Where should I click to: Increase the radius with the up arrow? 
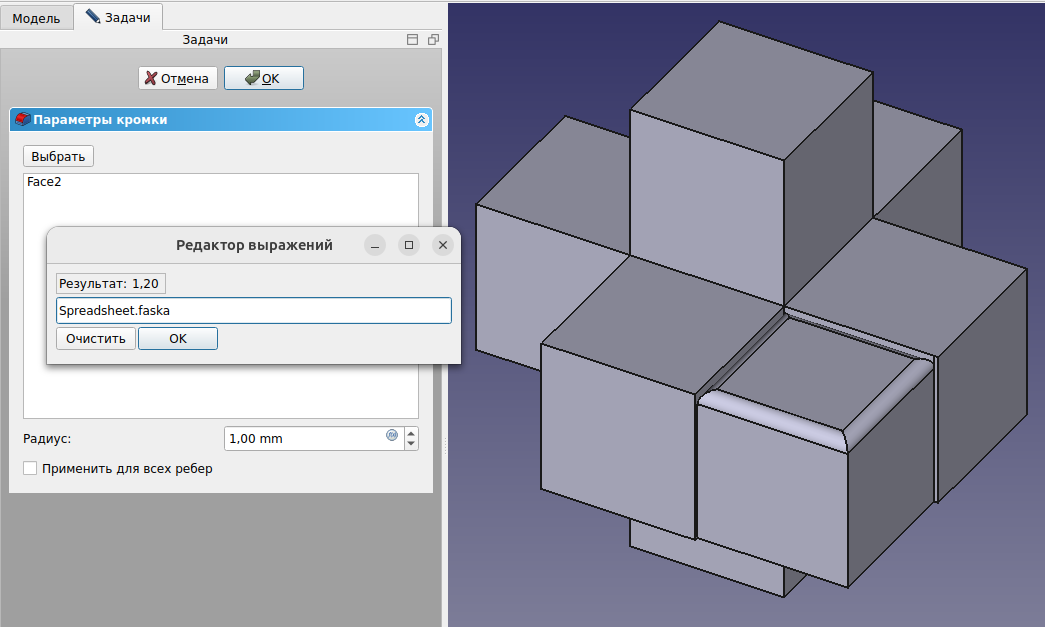pos(411,432)
